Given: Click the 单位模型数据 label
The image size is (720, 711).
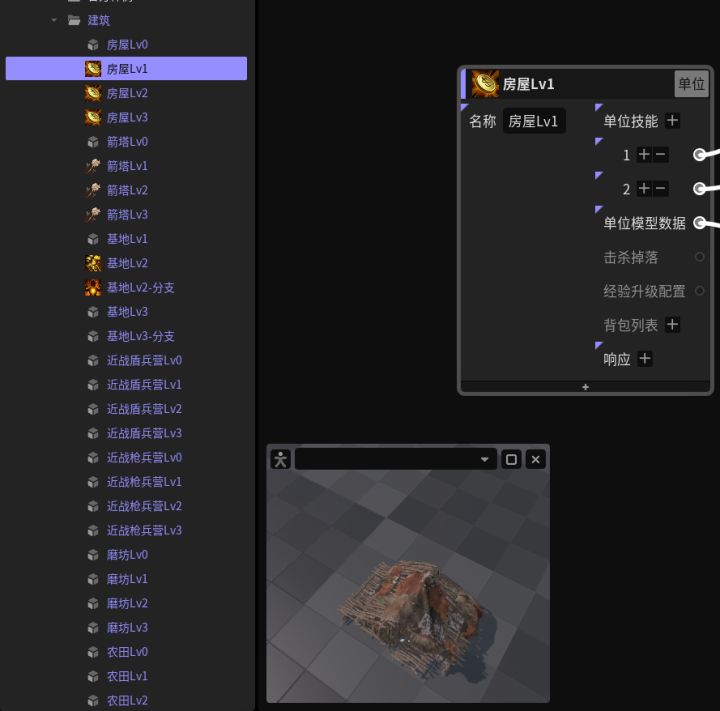Looking at the screenshot, I should coord(644,223).
